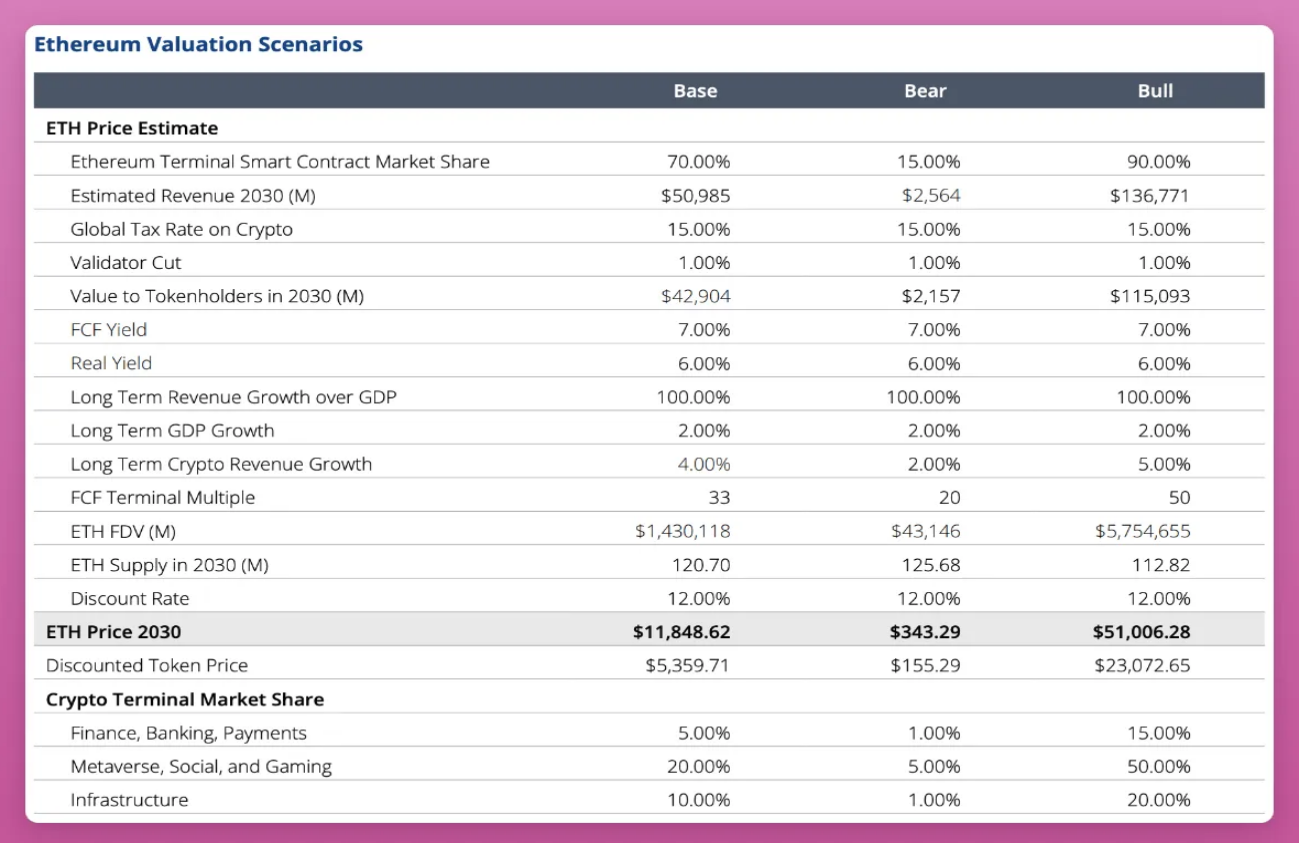Click the 'Discount Rate' row label
The width and height of the screenshot is (1299, 843).
(x=129, y=598)
